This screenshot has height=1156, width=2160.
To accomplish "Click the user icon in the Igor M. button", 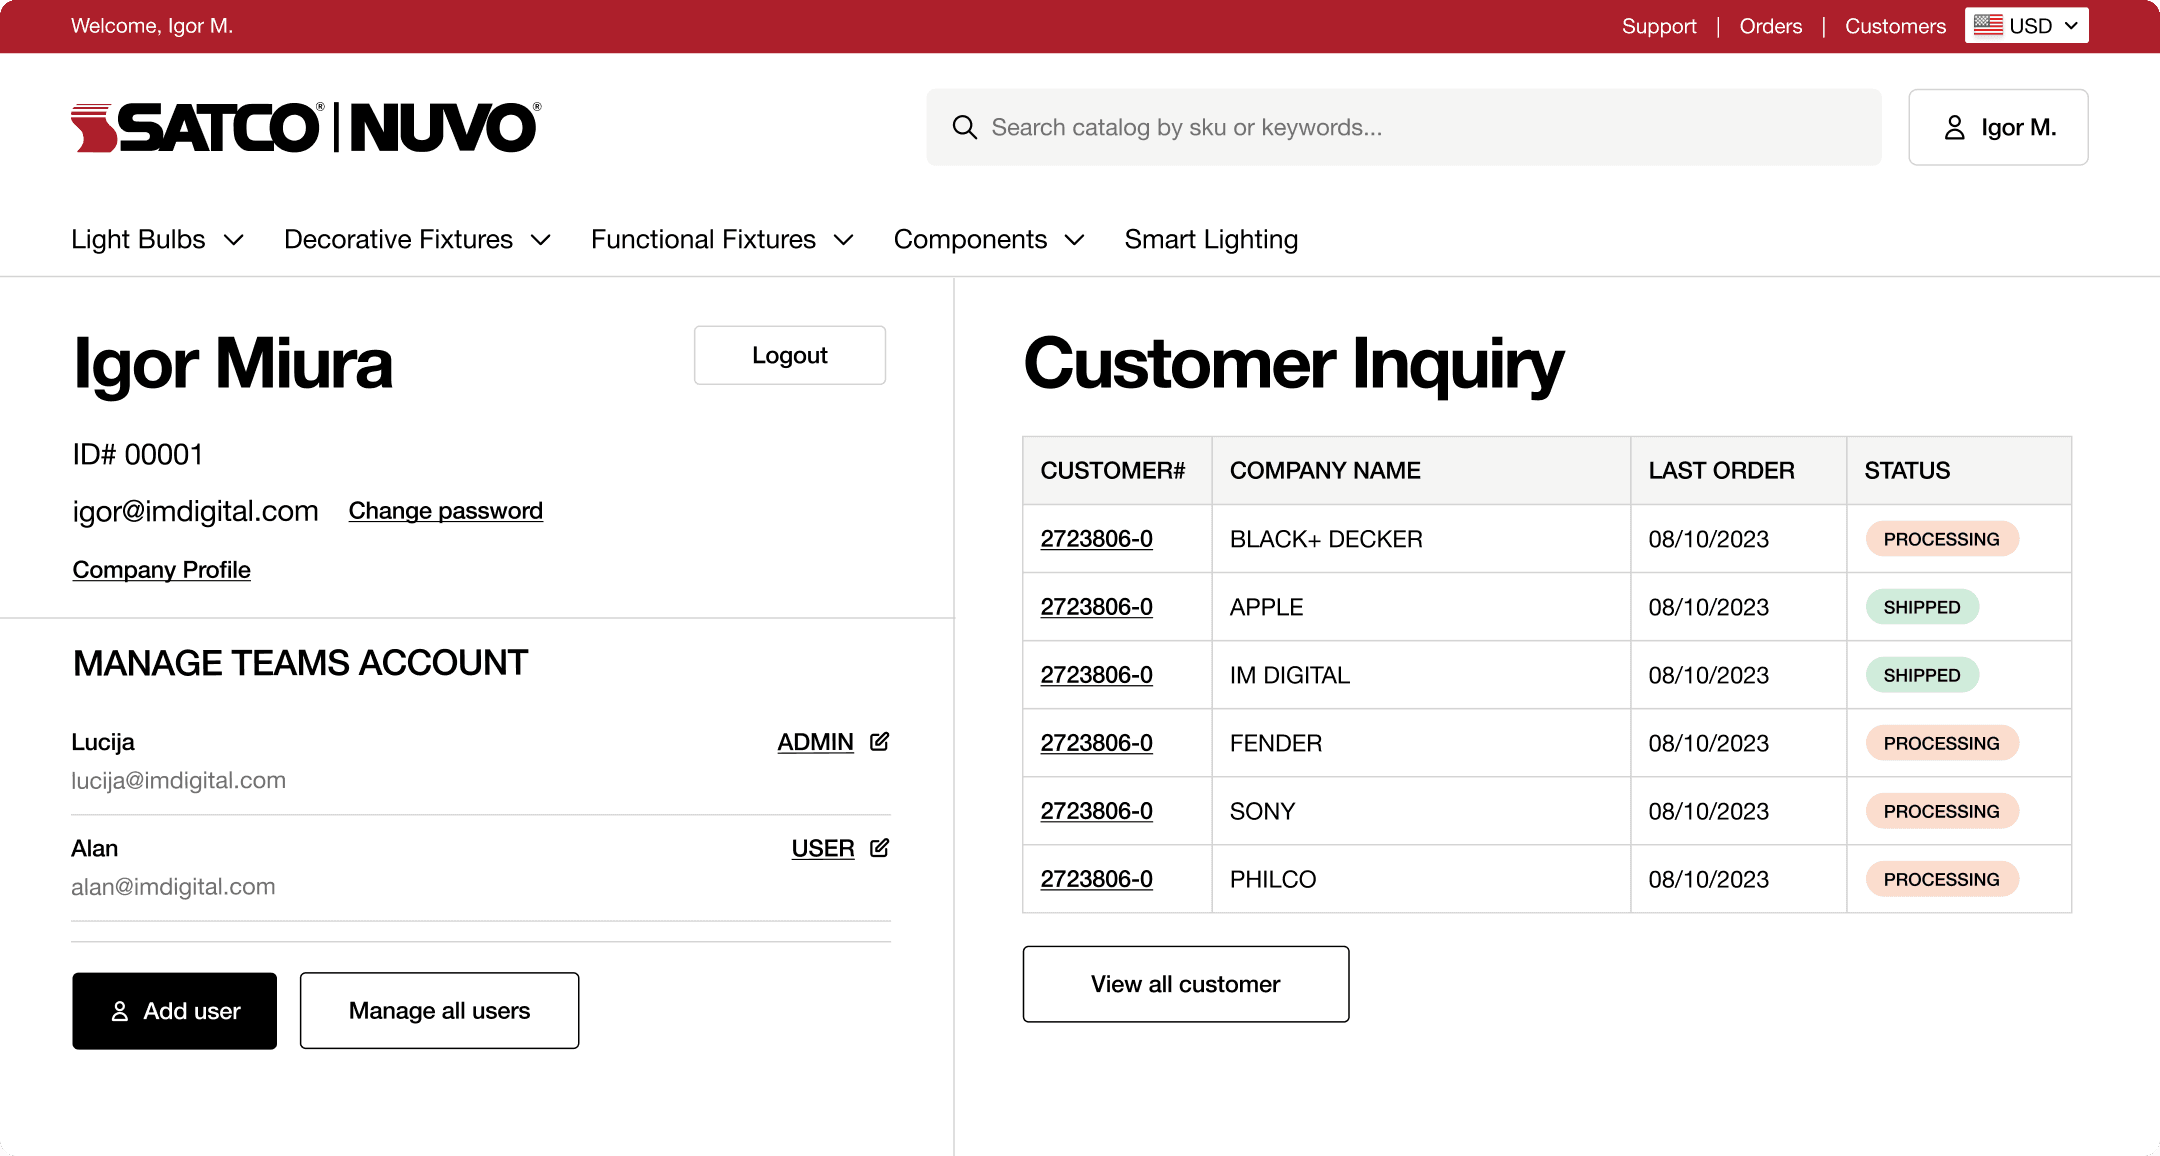I will tap(1954, 127).
